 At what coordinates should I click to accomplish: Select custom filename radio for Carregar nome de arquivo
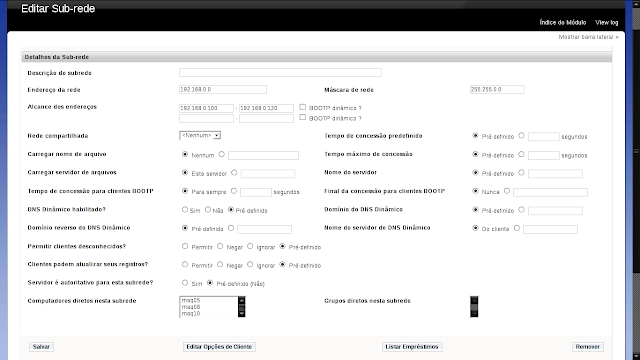click(222, 154)
